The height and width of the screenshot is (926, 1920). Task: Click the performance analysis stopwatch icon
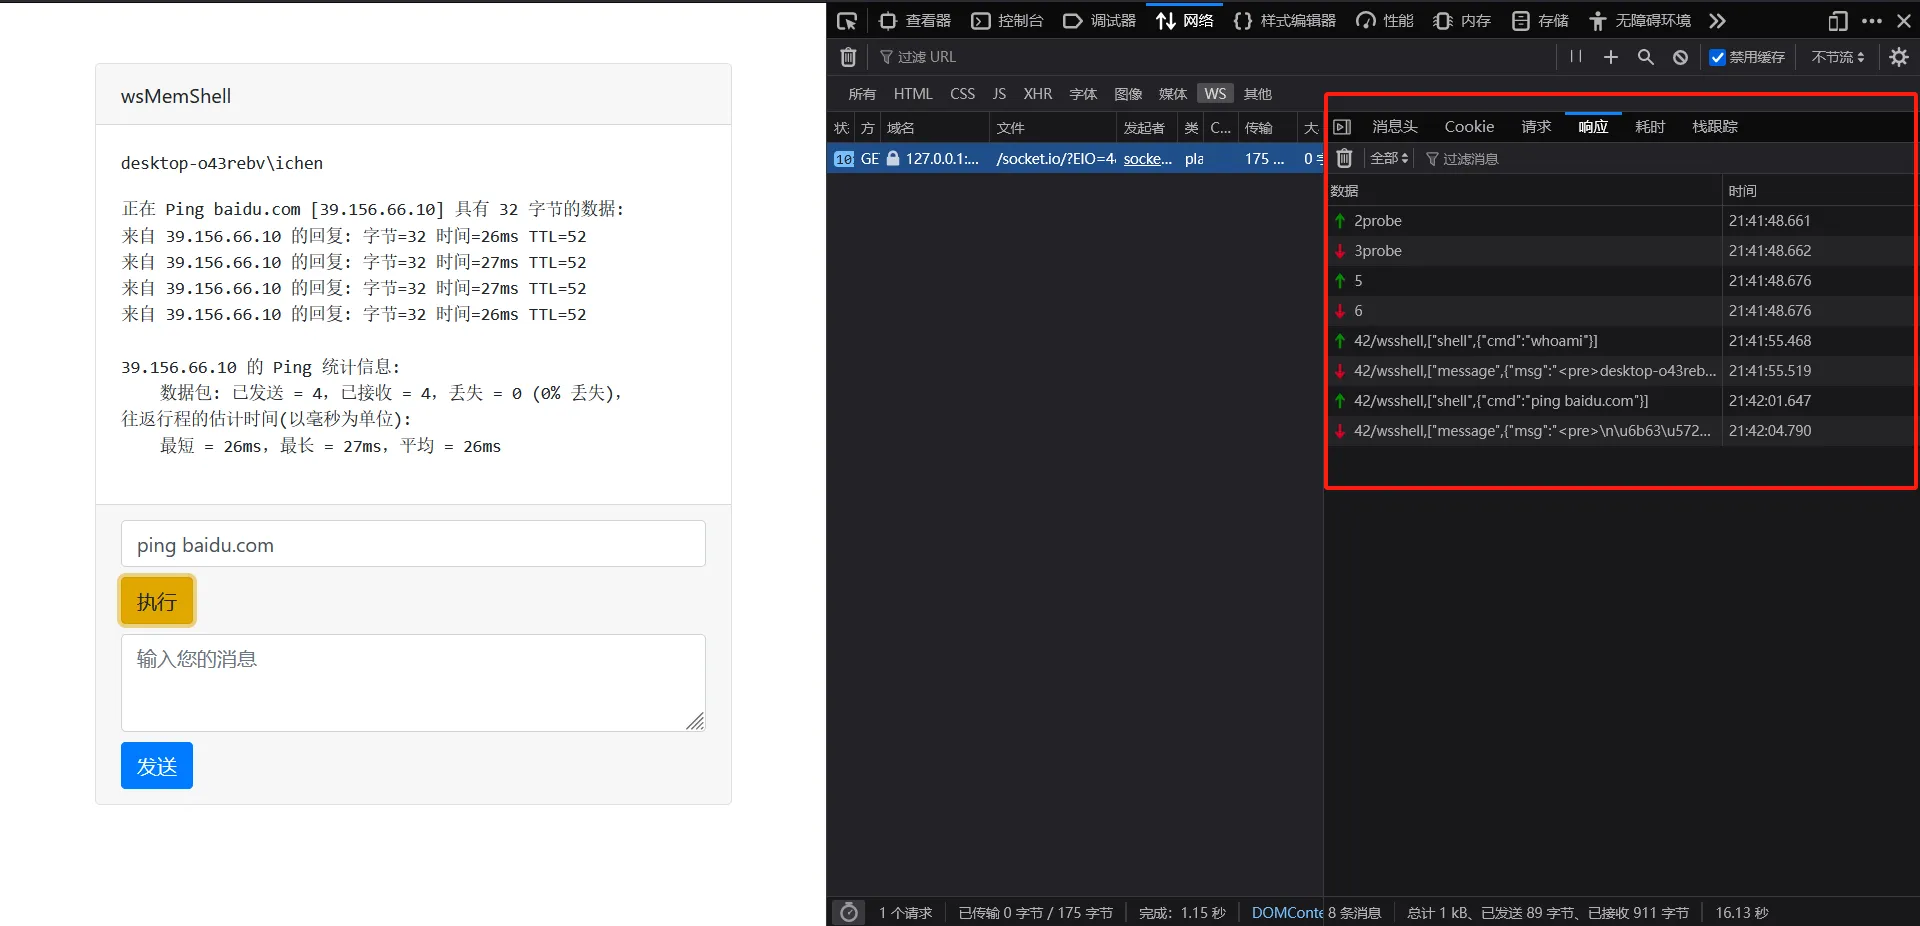point(849,912)
